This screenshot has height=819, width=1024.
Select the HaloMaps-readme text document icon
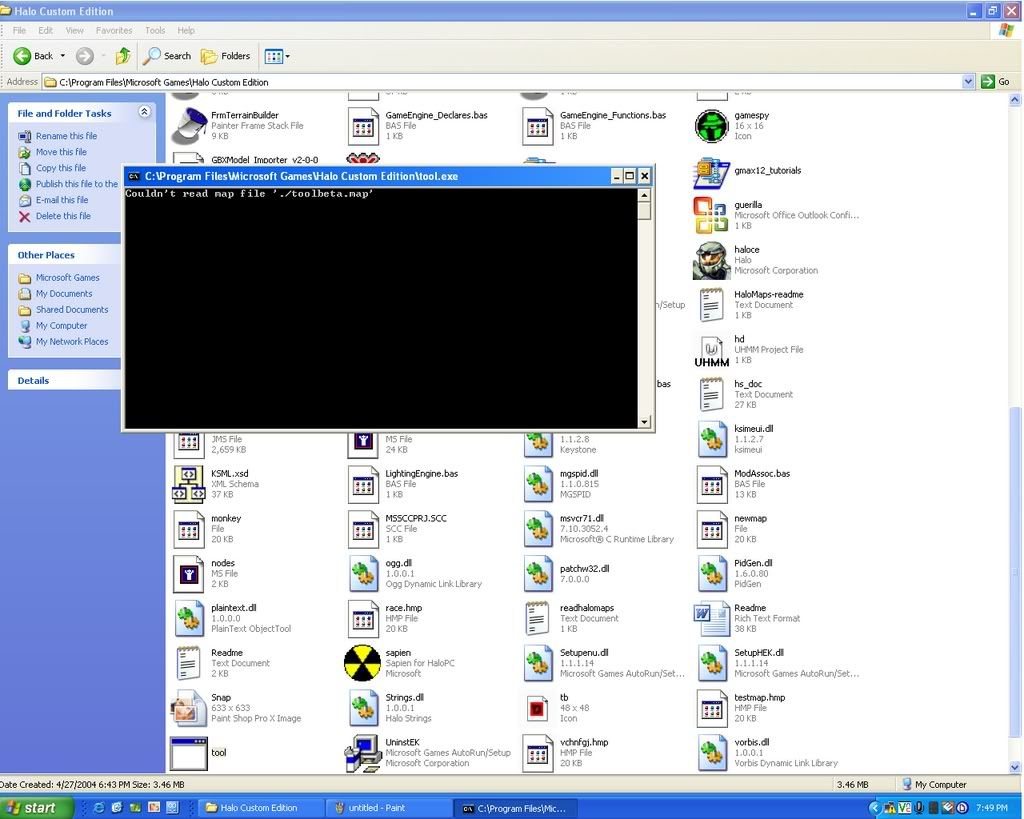click(x=711, y=305)
